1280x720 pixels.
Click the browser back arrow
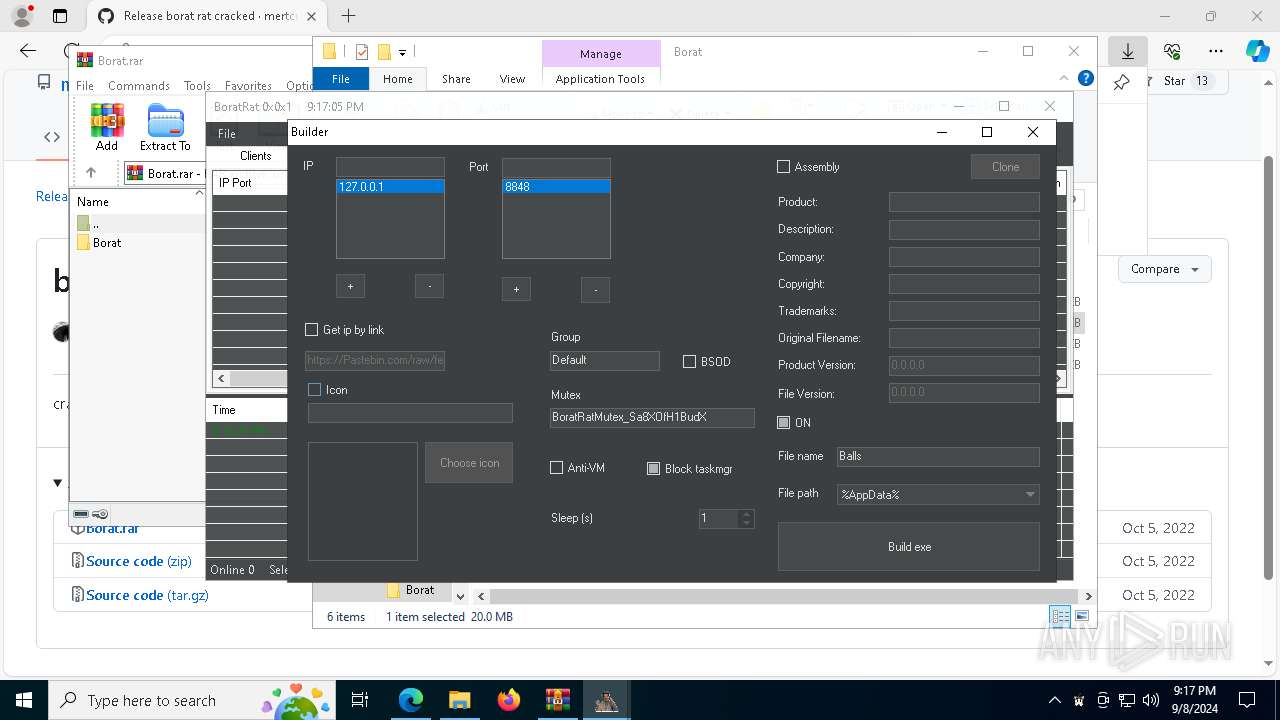point(28,51)
